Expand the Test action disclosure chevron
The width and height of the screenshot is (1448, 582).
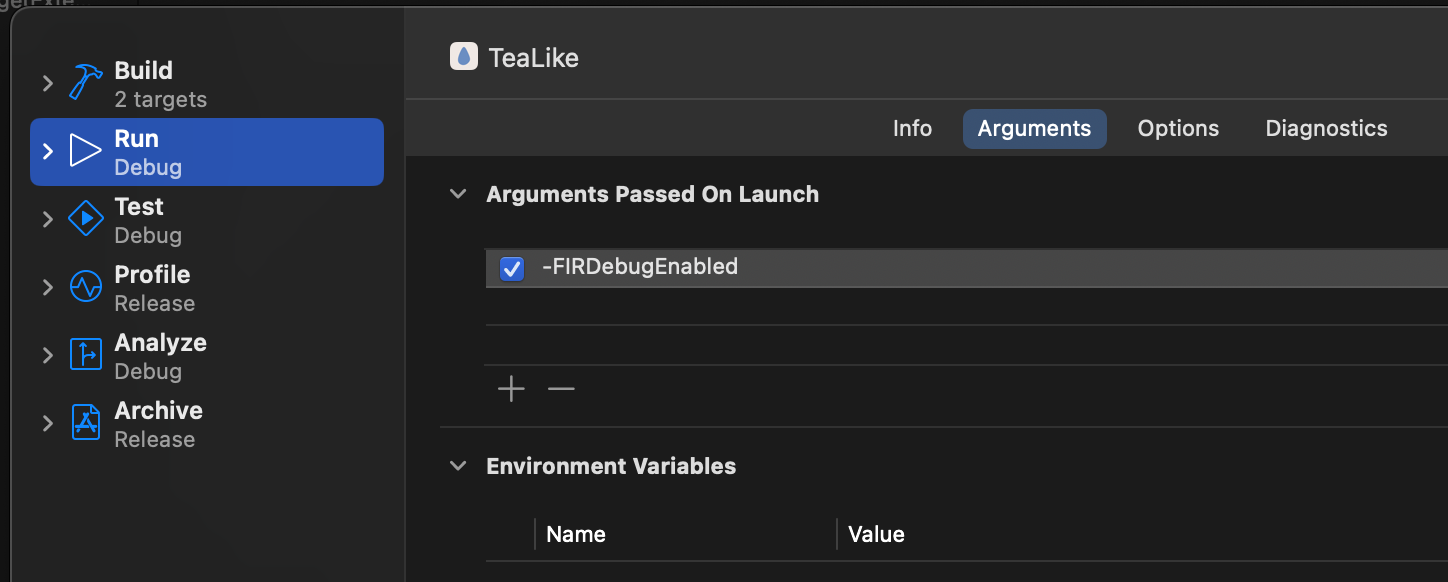(x=47, y=219)
